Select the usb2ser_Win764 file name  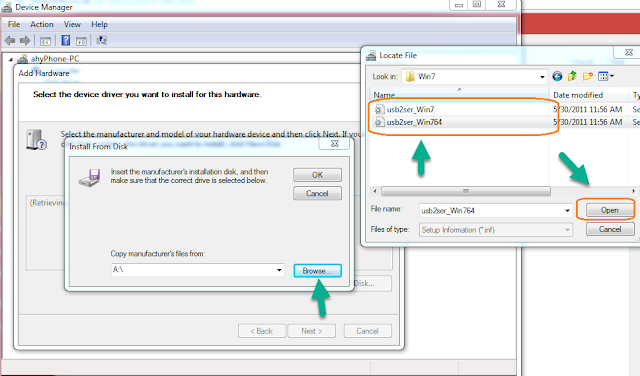pos(414,122)
